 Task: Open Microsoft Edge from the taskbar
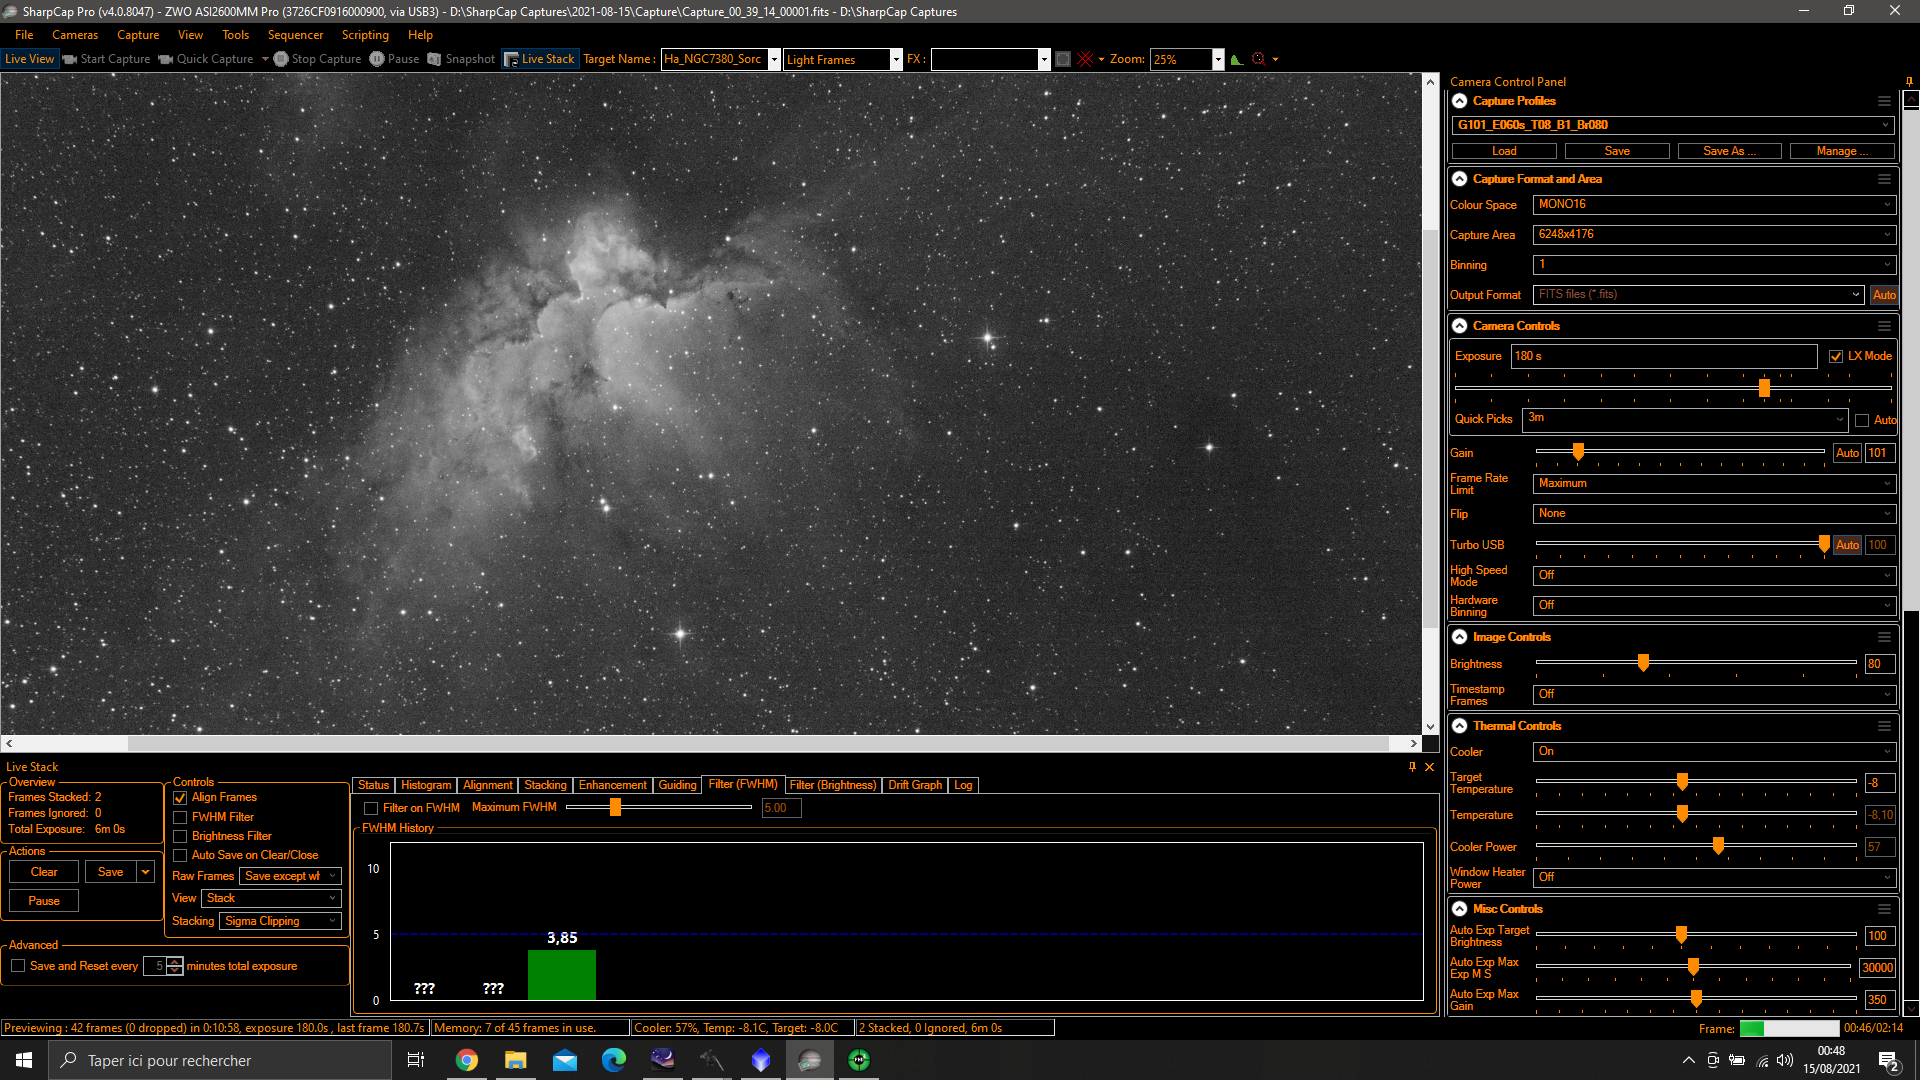coord(613,1060)
